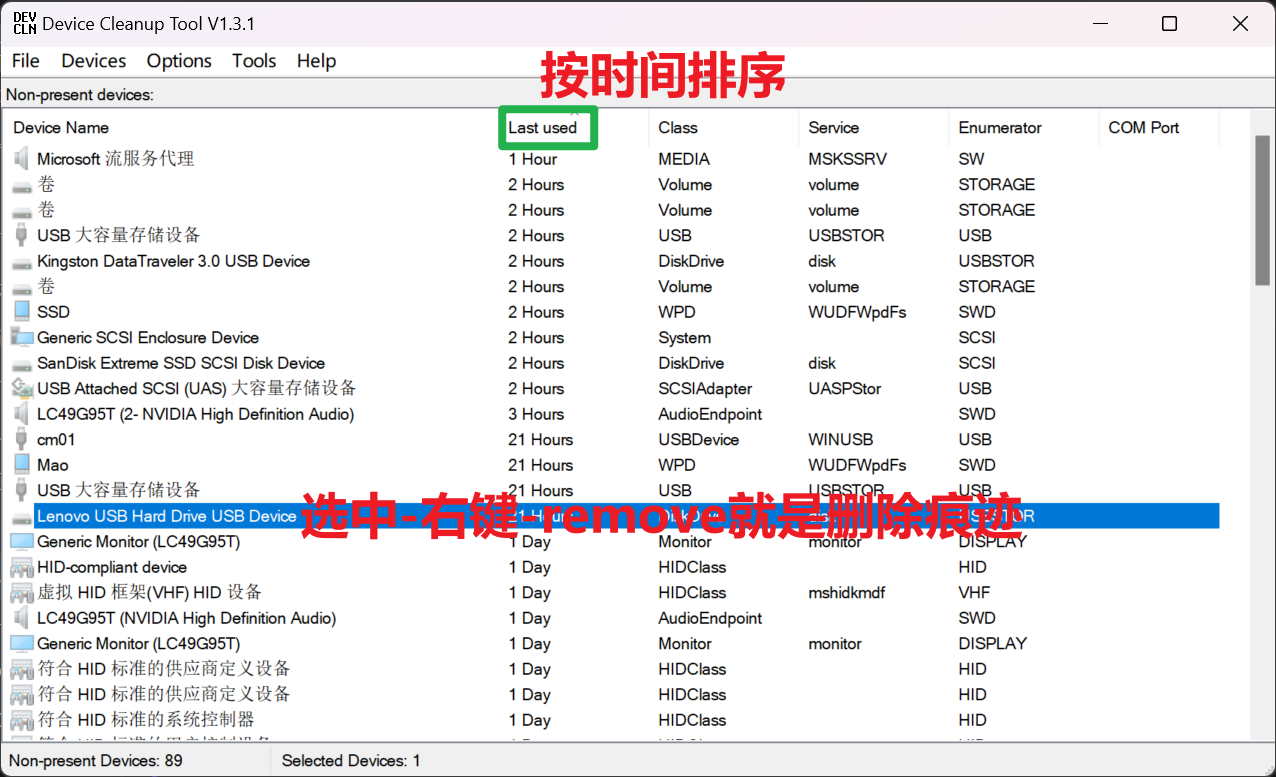Open the Options menu

179,61
